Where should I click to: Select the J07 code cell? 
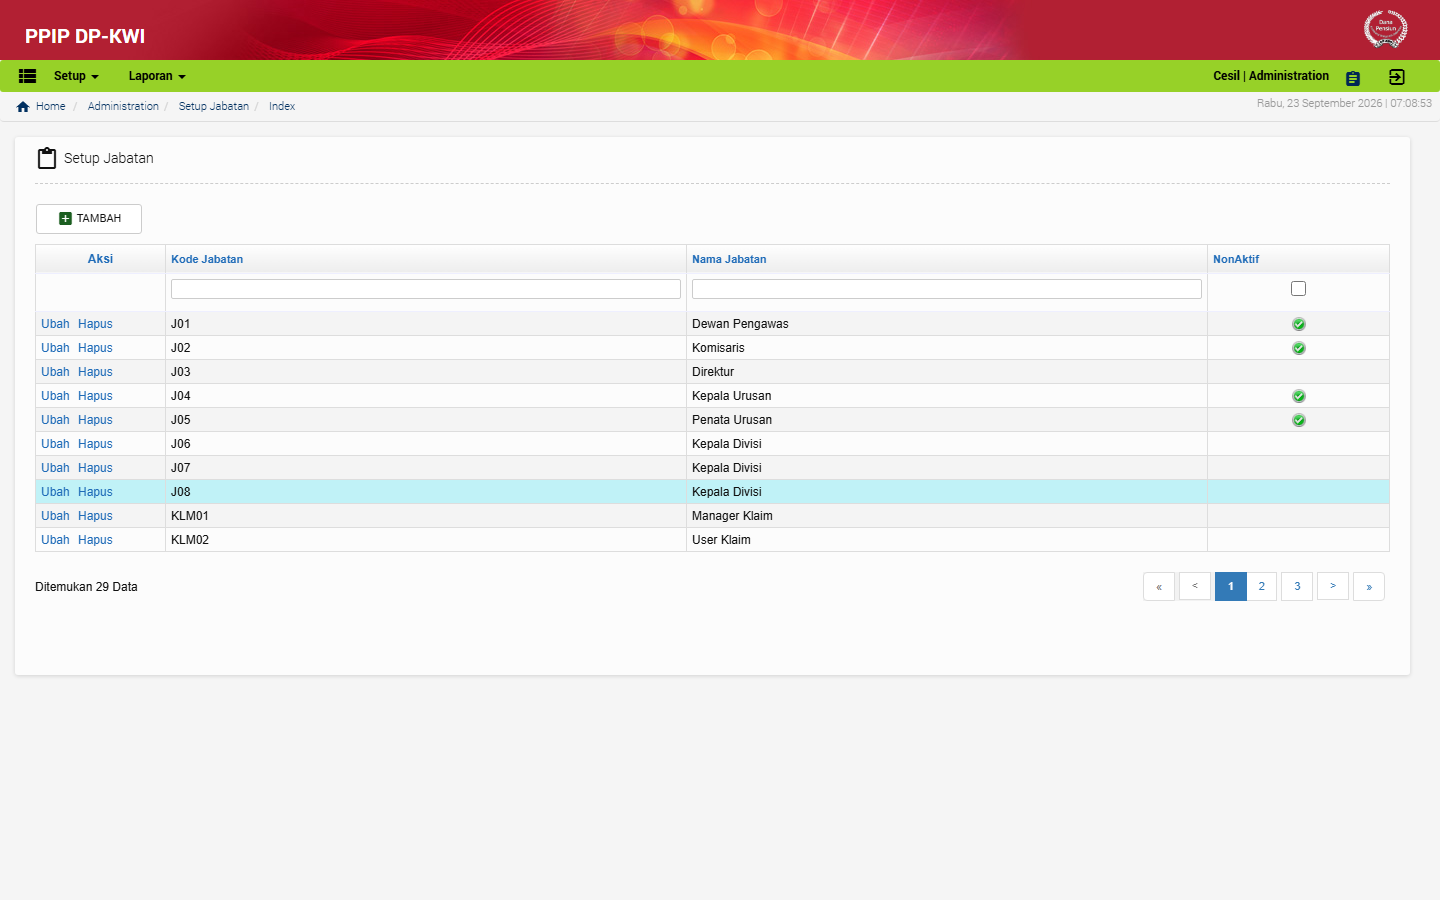426,468
